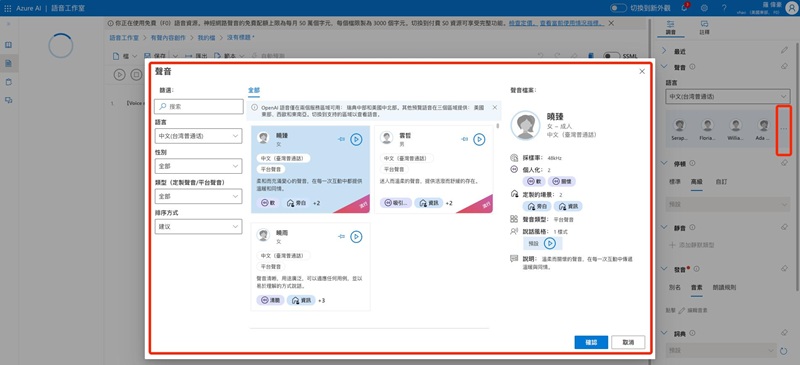The image size is (800, 365).
Task: Open the help question mark
Action: (724, 8)
